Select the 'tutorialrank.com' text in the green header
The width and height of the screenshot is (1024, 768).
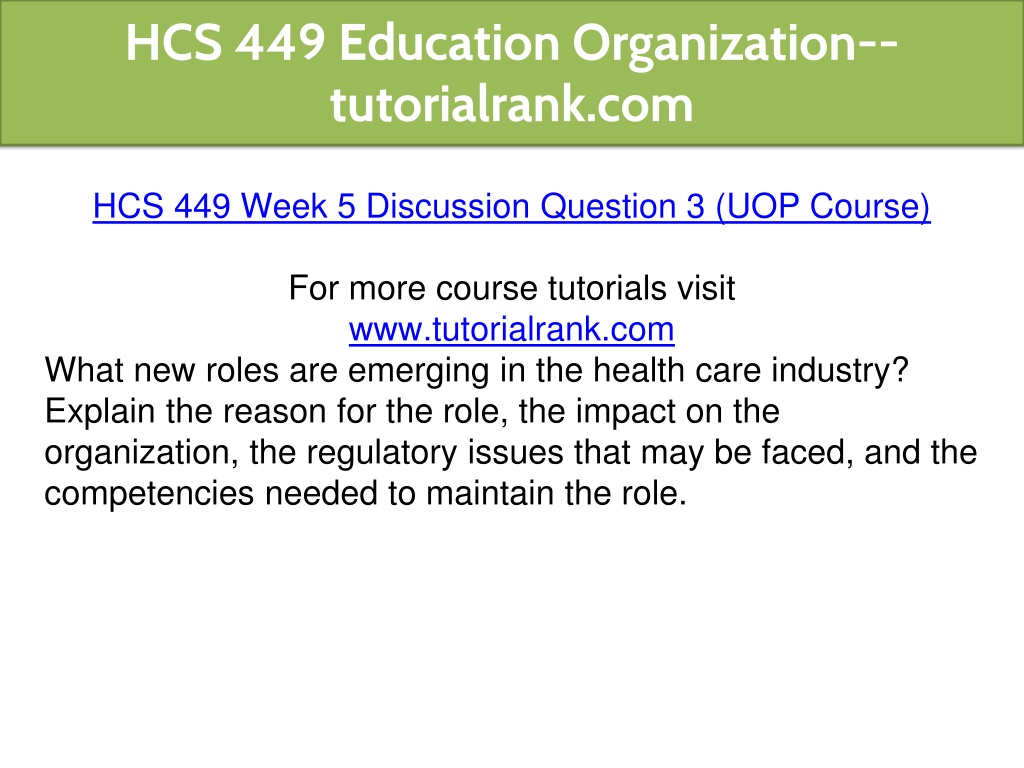(511, 104)
